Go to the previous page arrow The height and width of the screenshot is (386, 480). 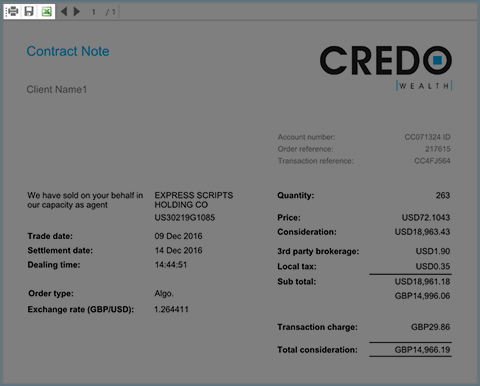(x=64, y=12)
